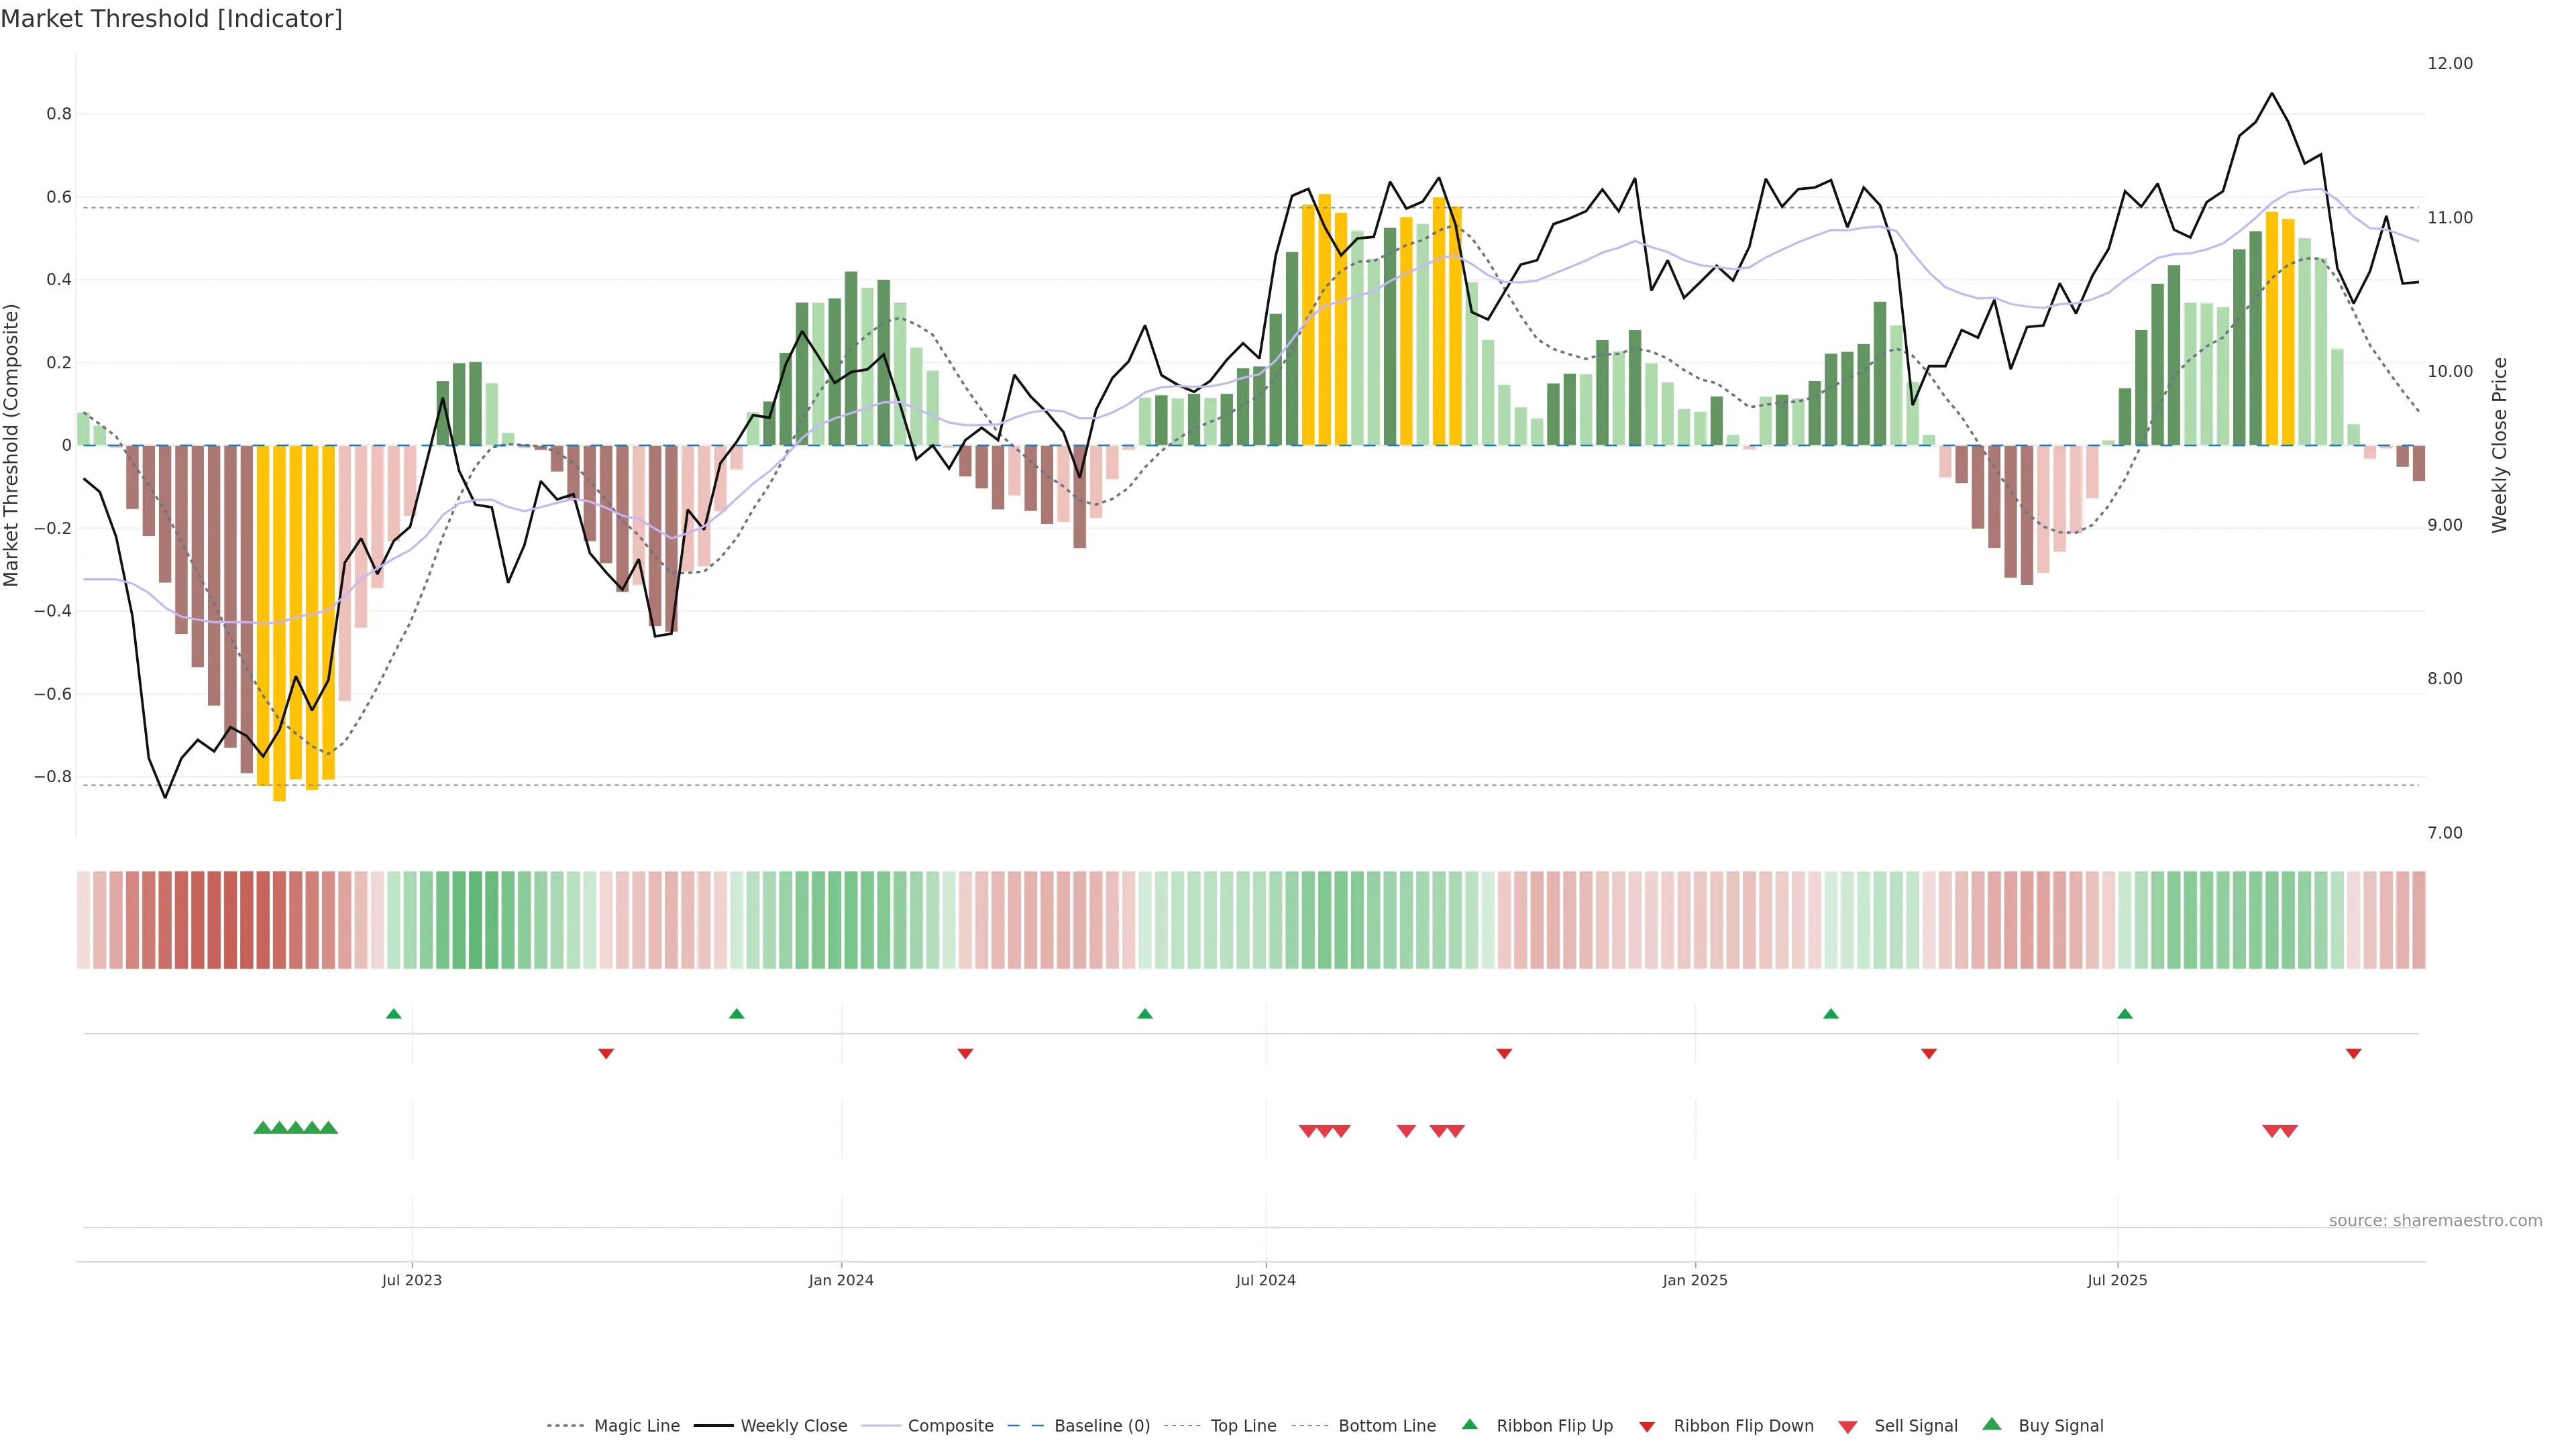
Task: Click the Buy Signal legend triangle icon
Action: click(x=1992, y=1424)
